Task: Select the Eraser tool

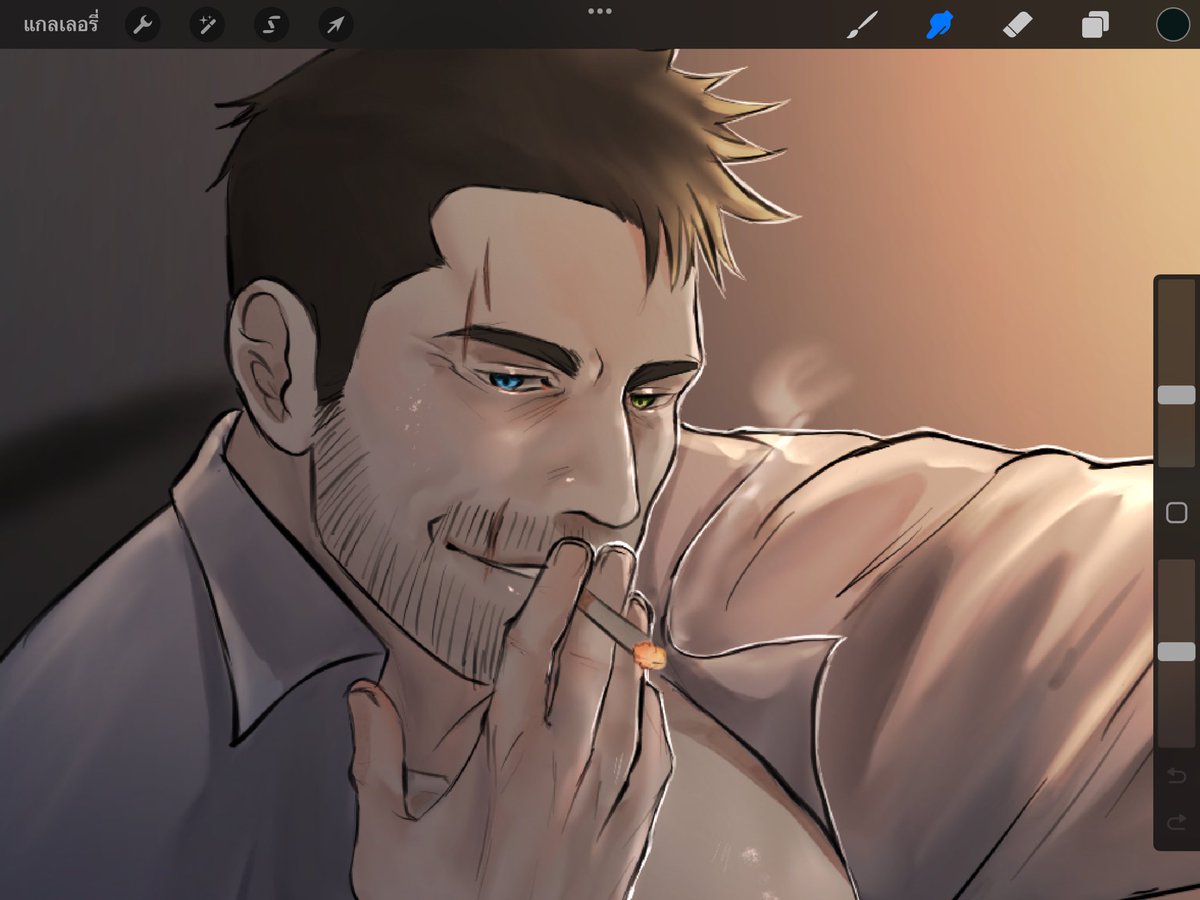Action: [x=1016, y=24]
